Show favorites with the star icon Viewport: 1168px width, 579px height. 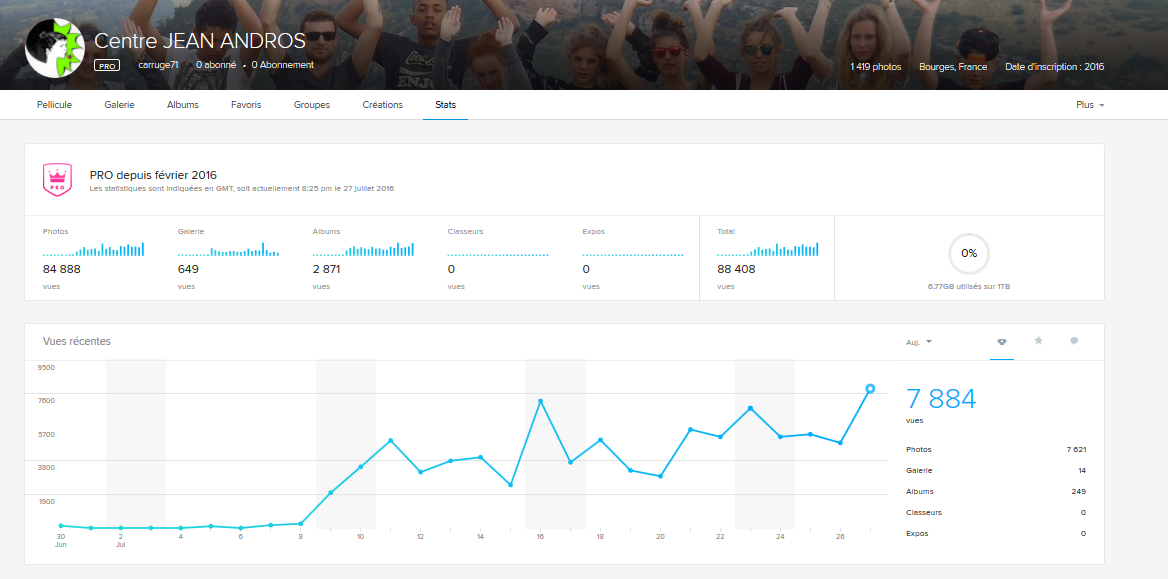click(1038, 341)
